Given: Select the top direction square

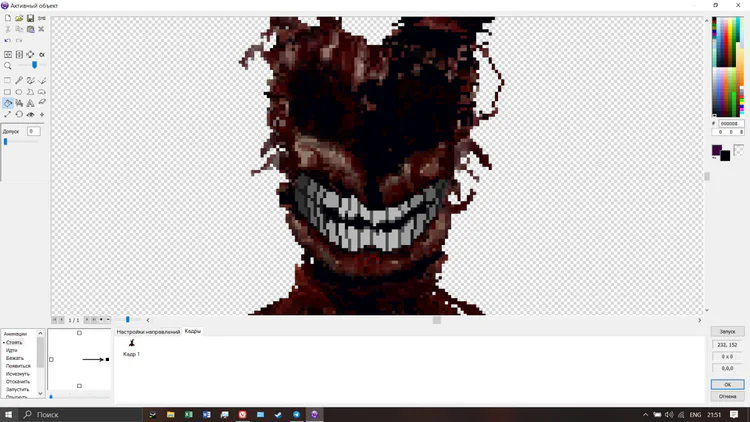Looking at the screenshot, I should click(x=79, y=333).
